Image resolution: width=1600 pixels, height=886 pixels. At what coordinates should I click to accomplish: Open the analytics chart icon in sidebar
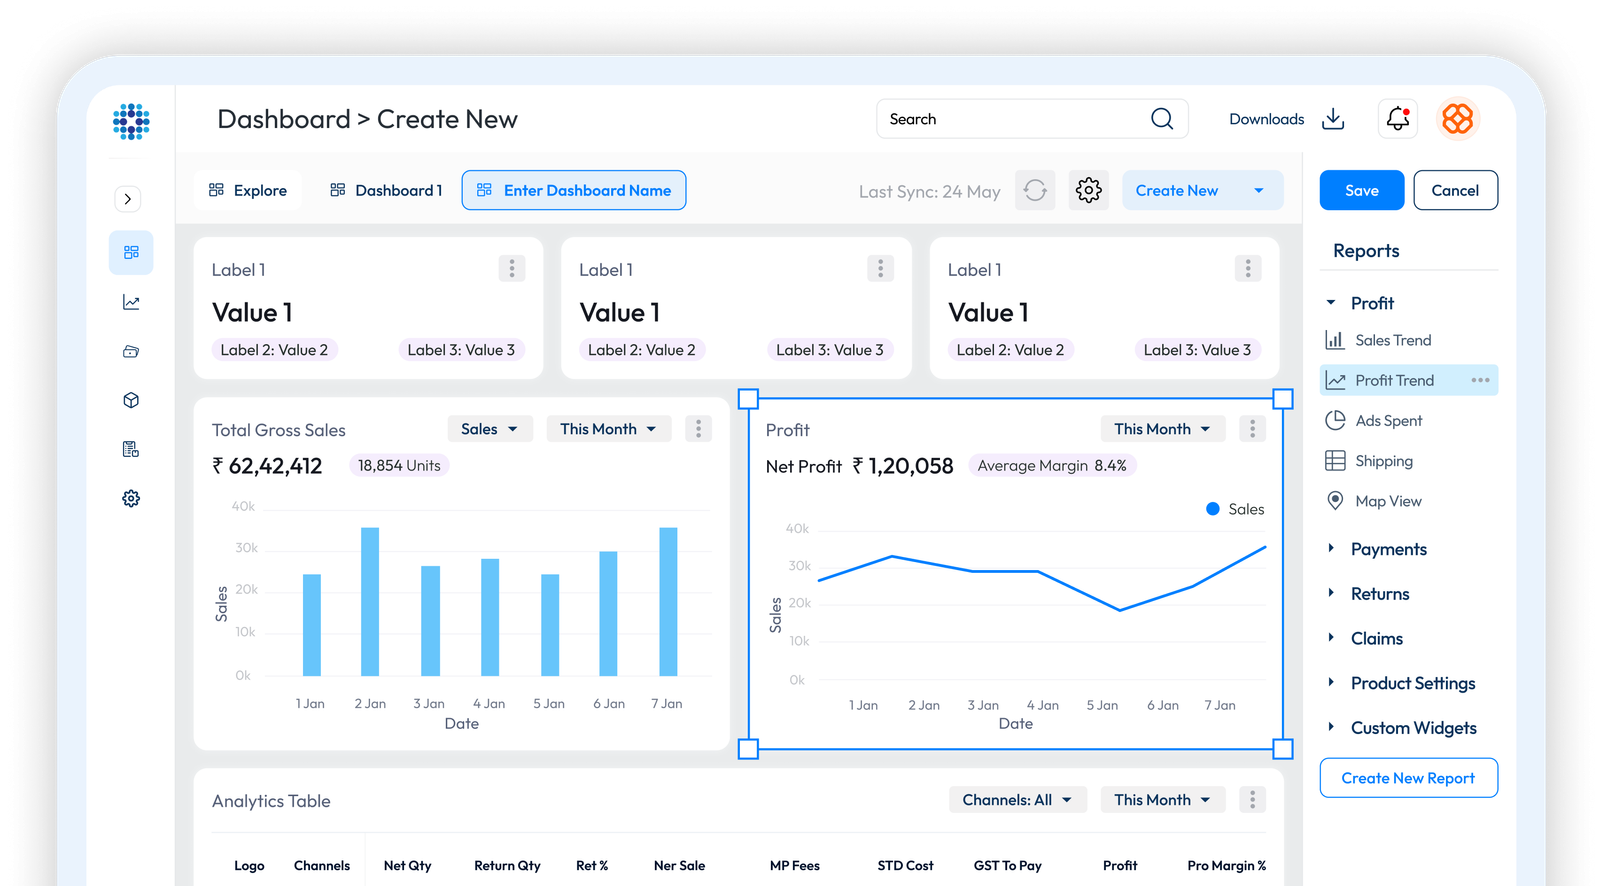pos(131,302)
